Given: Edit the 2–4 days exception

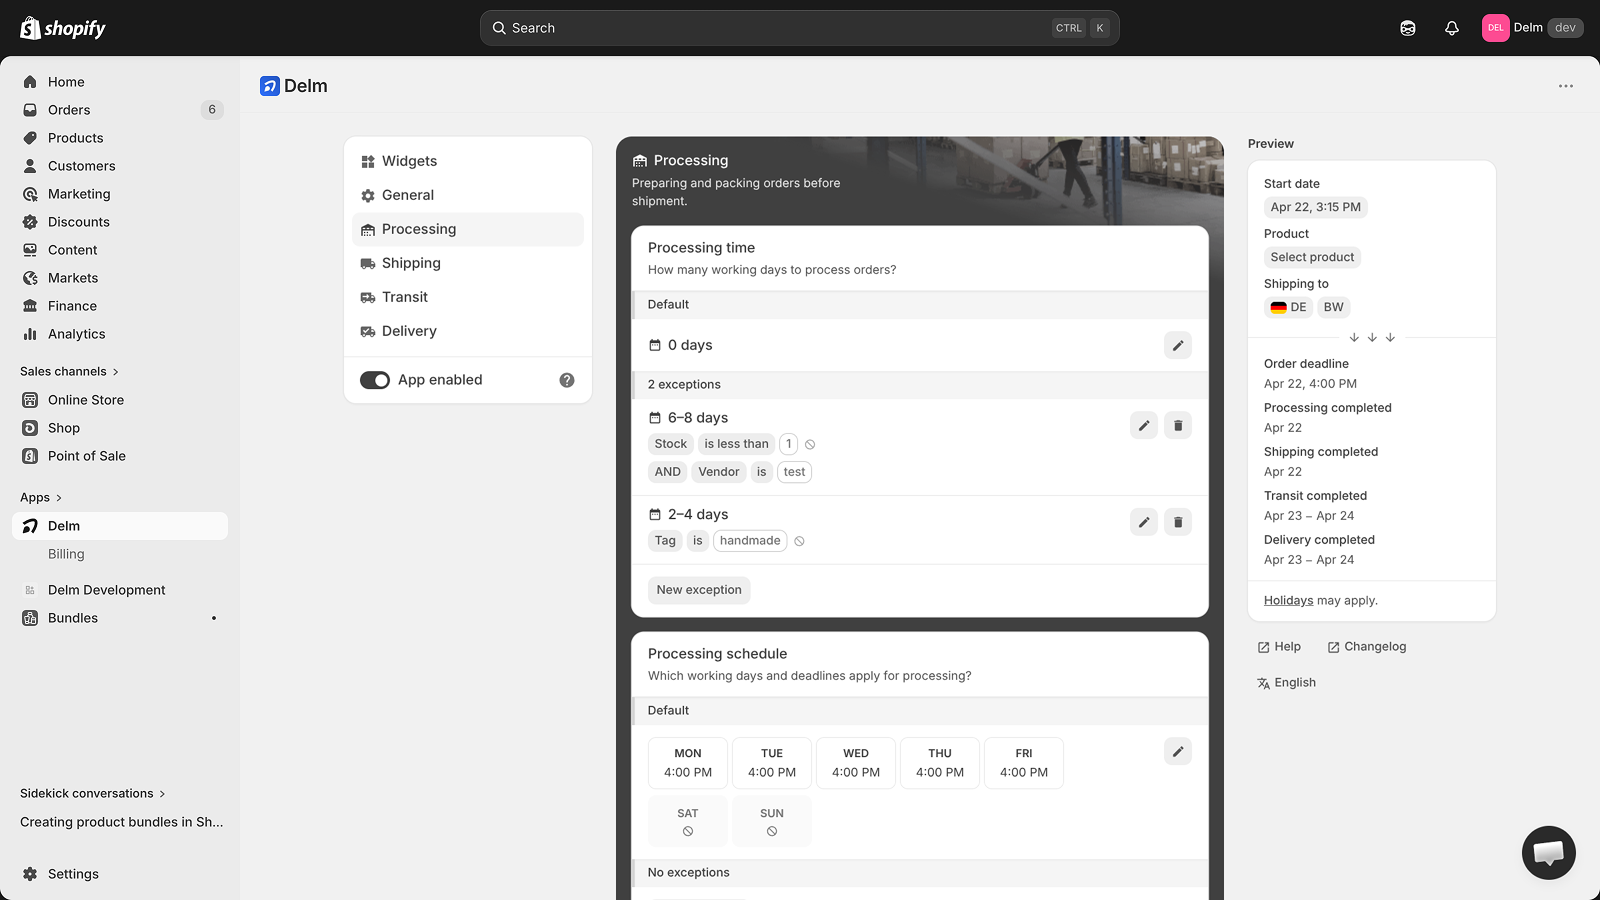Looking at the screenshot, I should point(1143,522).
